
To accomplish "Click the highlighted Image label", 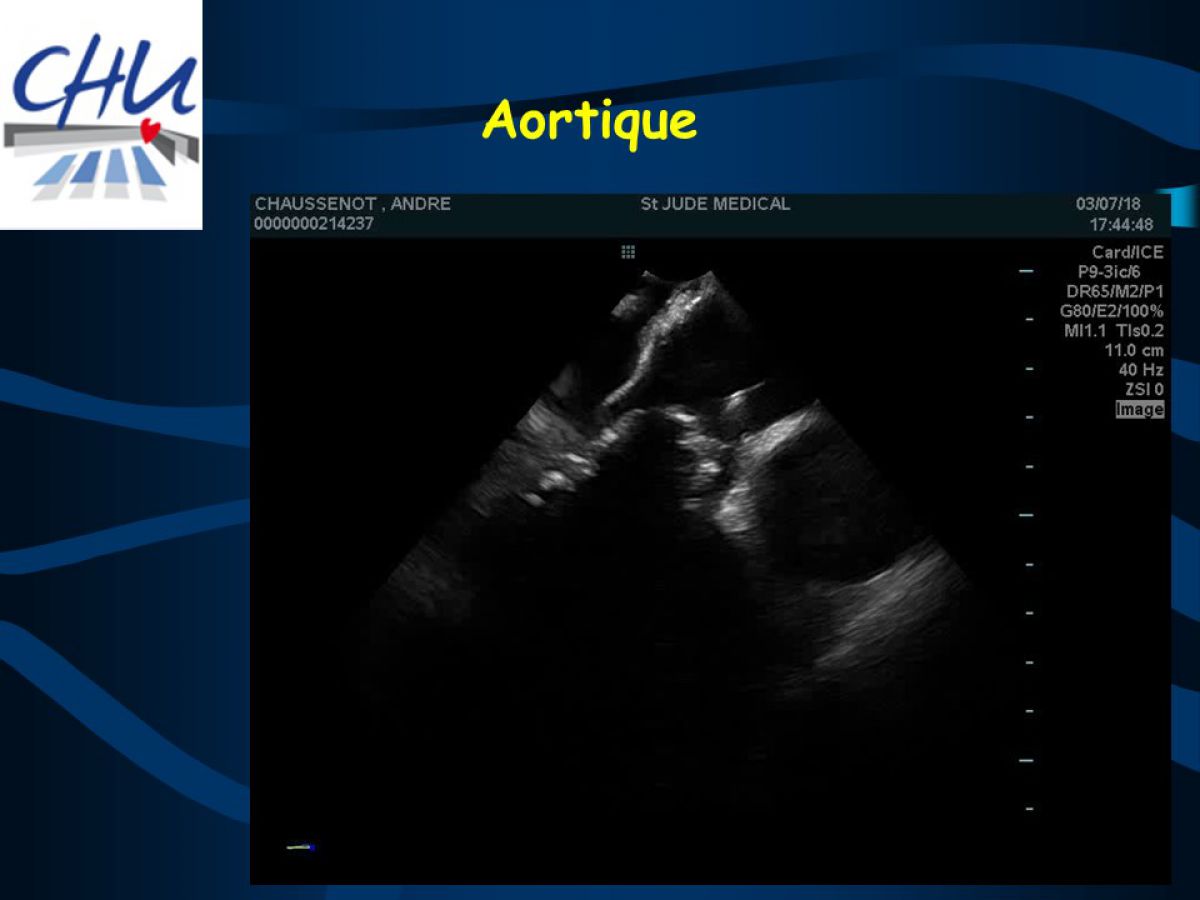I will (x=1140, y=410).
